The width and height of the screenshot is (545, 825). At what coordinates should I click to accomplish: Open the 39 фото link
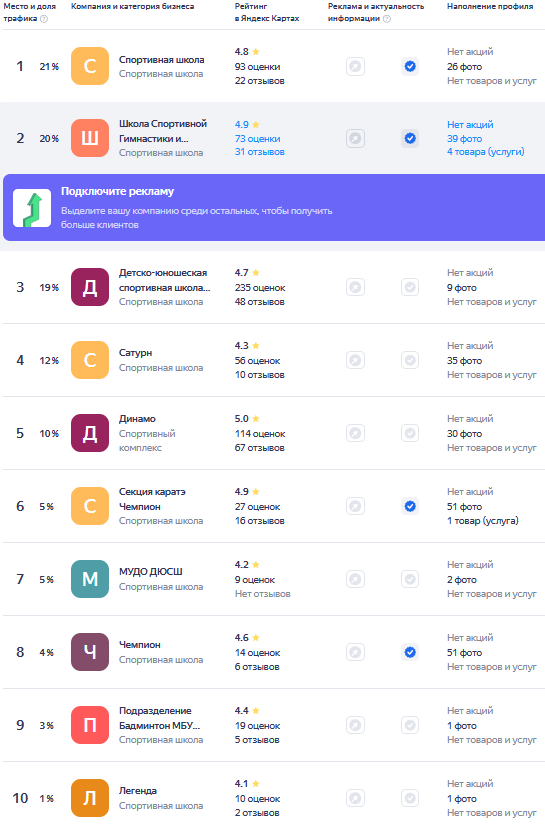(x=465, y=139)
